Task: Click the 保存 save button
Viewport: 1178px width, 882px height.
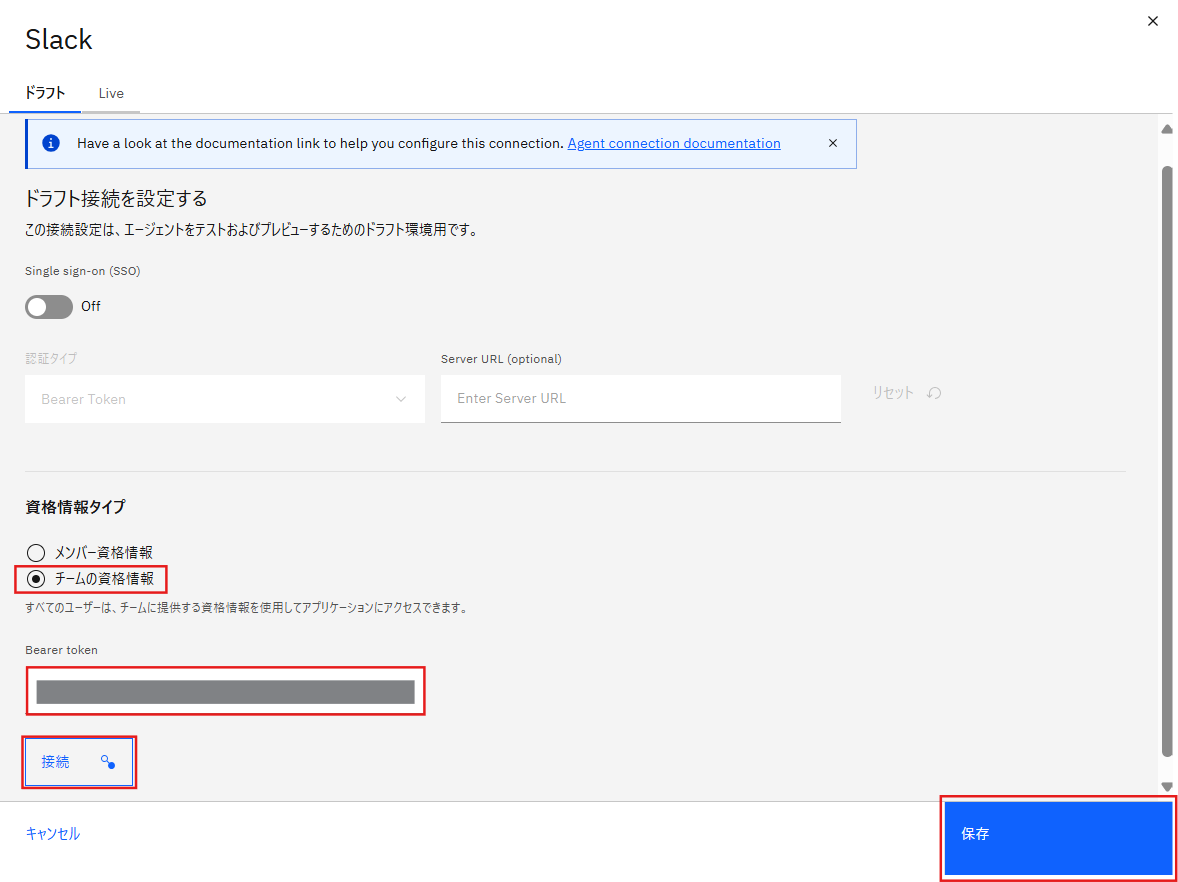Action: pyautogui.click(x=1059, y=838)
